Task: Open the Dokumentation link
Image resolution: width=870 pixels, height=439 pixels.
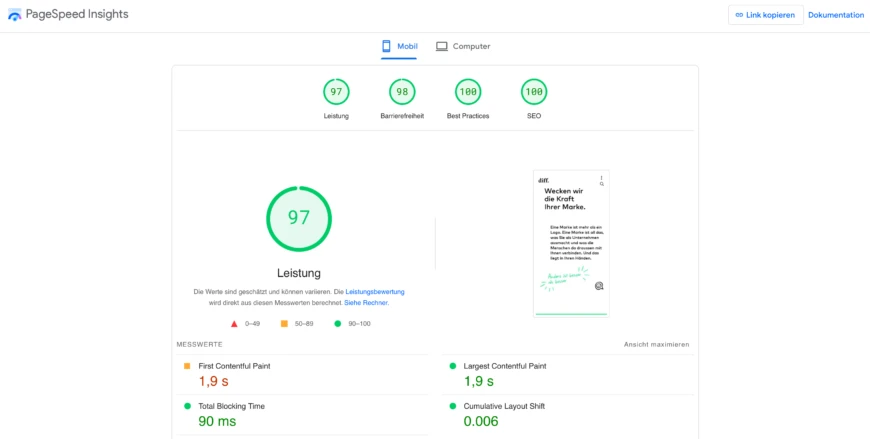Action: click(x=835, y=15)
